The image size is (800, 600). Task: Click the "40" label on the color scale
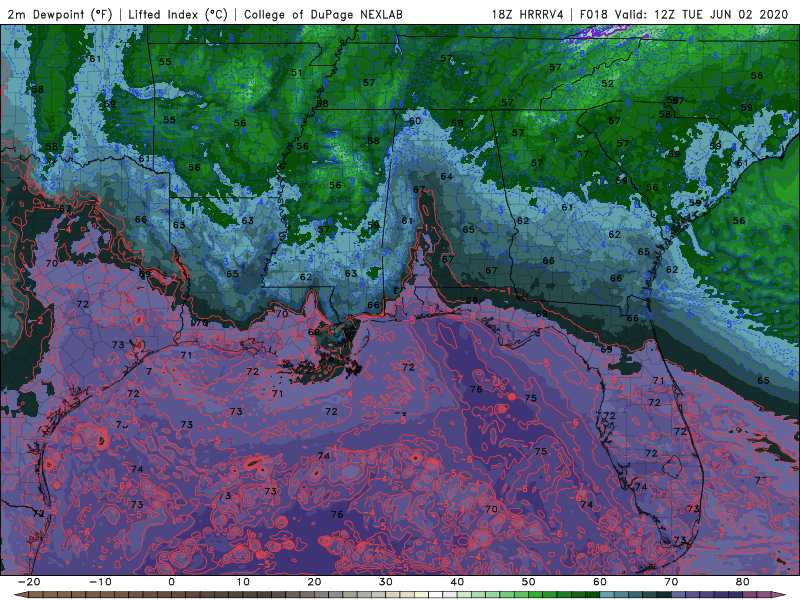(457, 582)
